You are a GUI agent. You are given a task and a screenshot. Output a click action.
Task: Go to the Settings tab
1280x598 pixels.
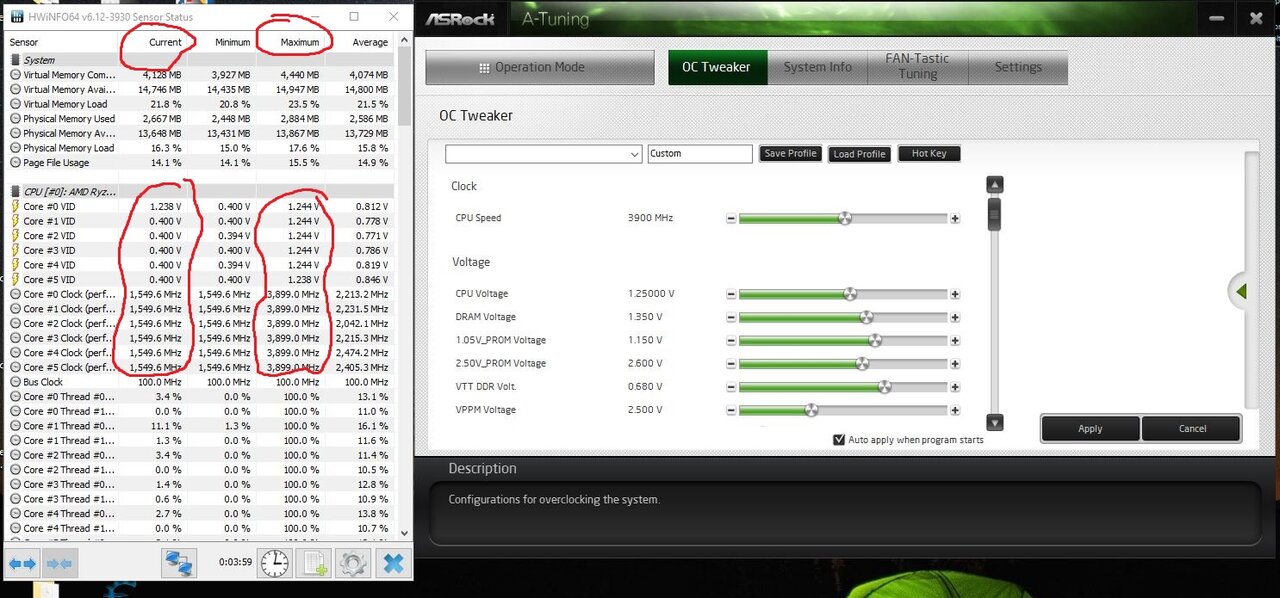(1018, 67)
